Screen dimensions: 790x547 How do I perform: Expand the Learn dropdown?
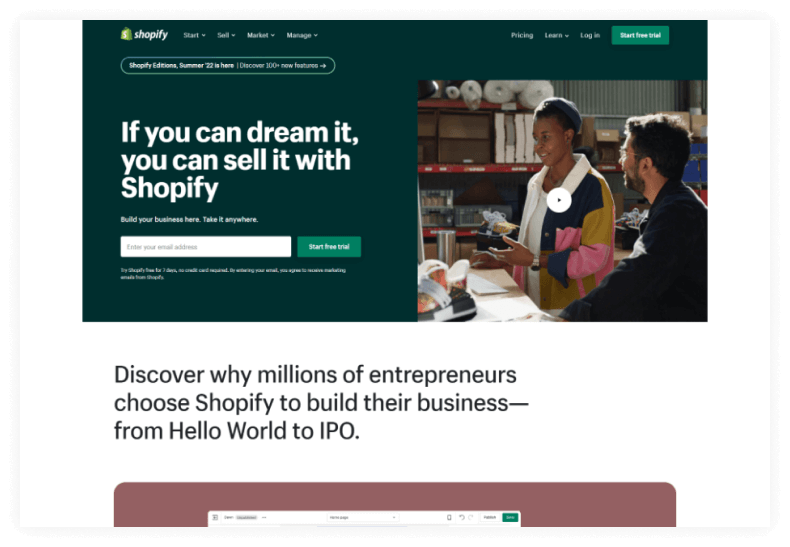(x=557, y=35)
